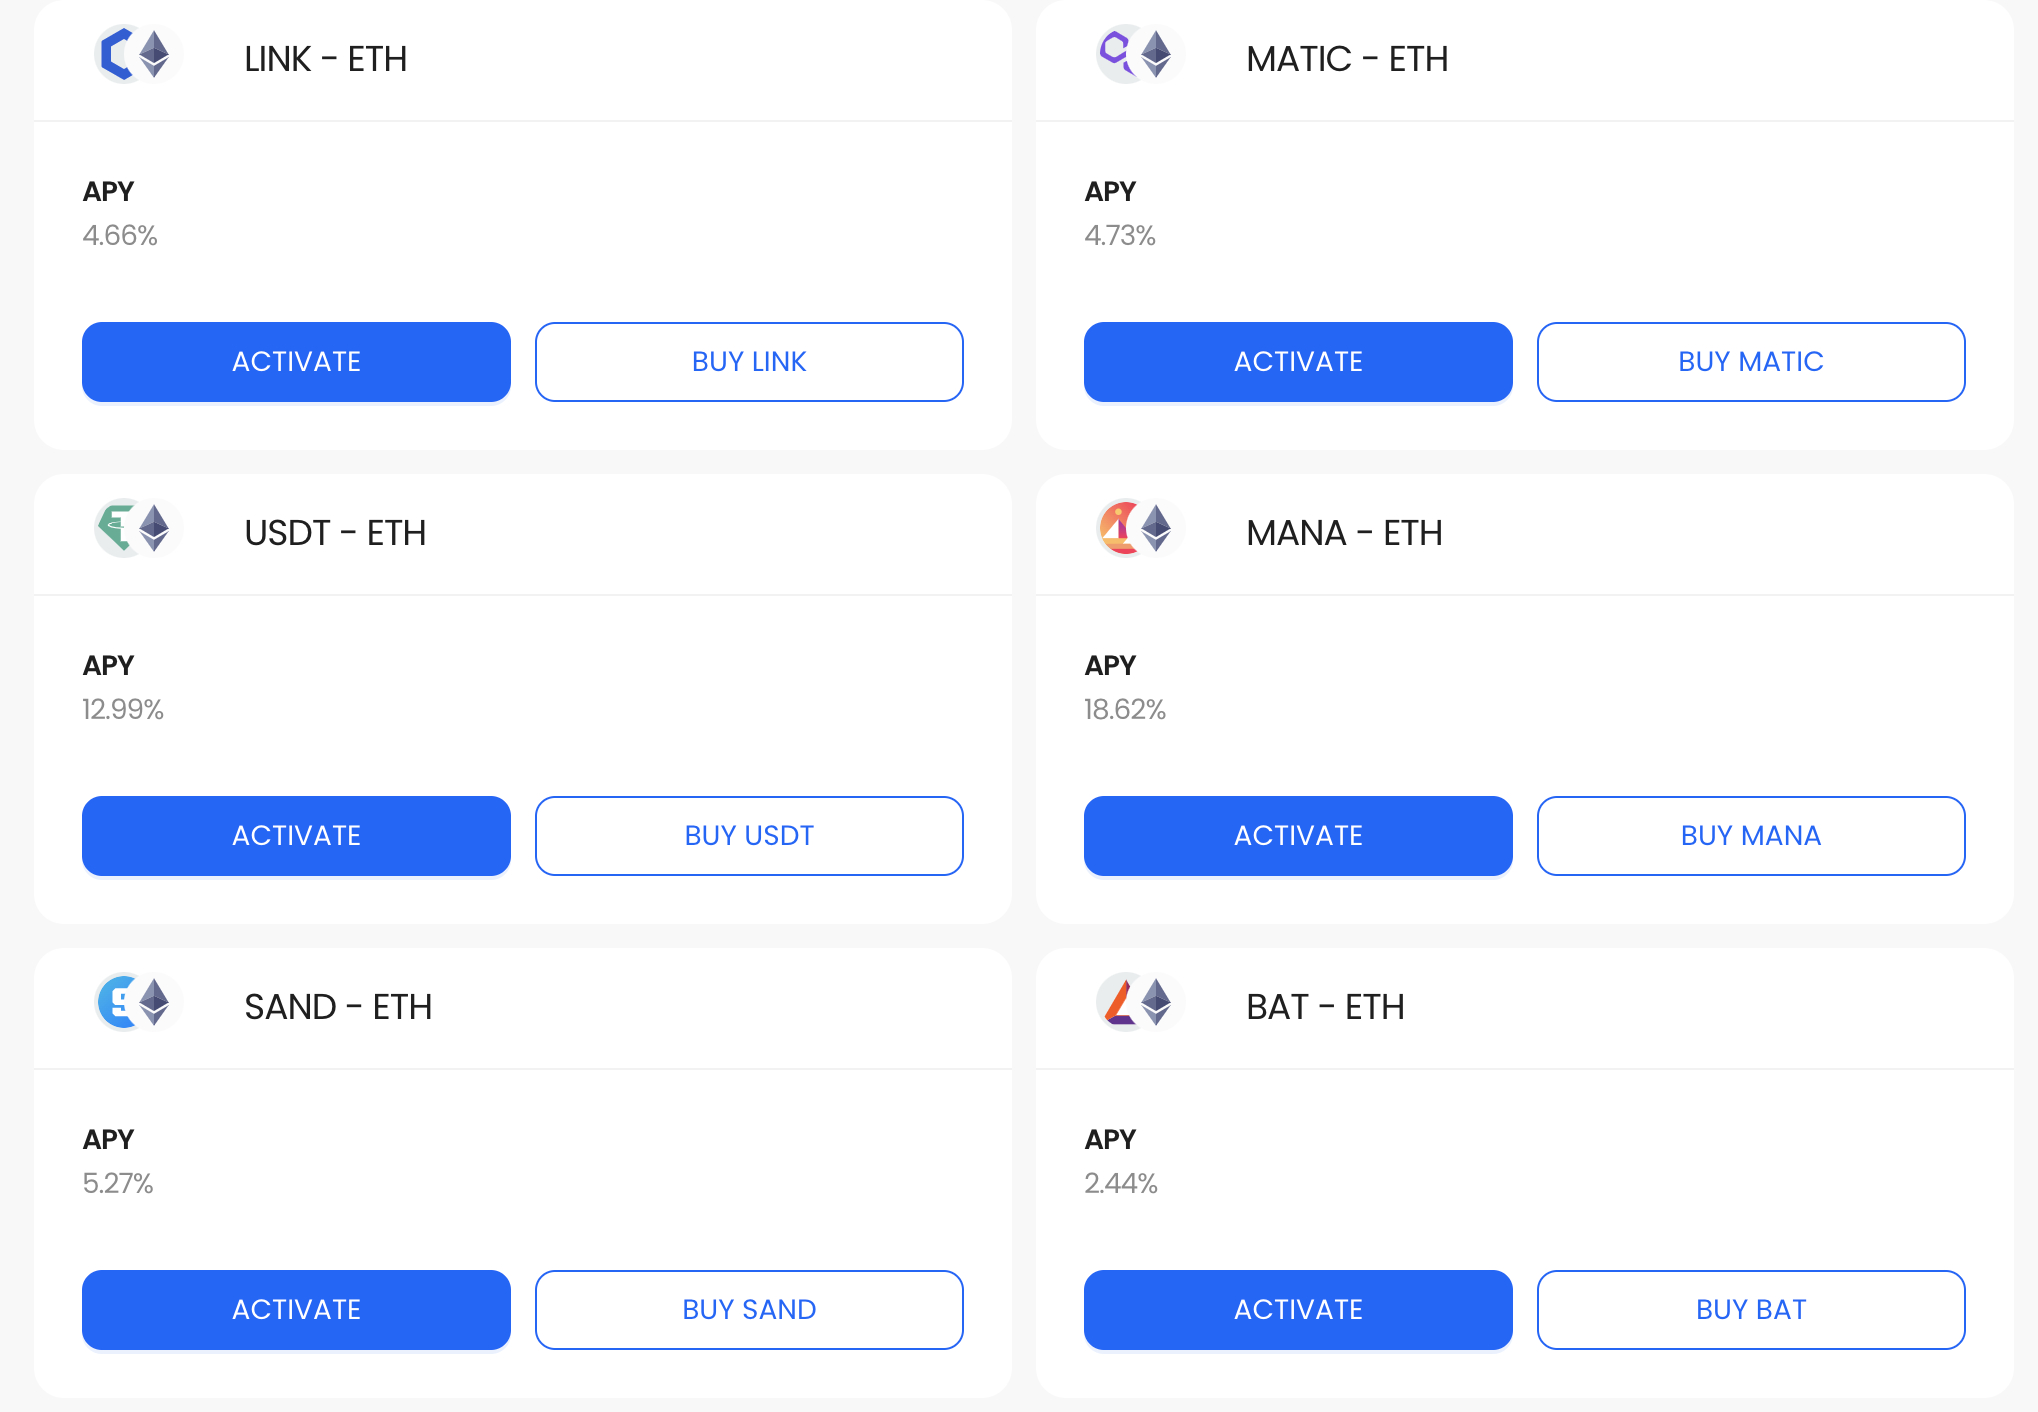Activate the USDT - ETH pool
This screenshot has width=2038, height=1412.
pyautogui.click(x=296, y=836)
